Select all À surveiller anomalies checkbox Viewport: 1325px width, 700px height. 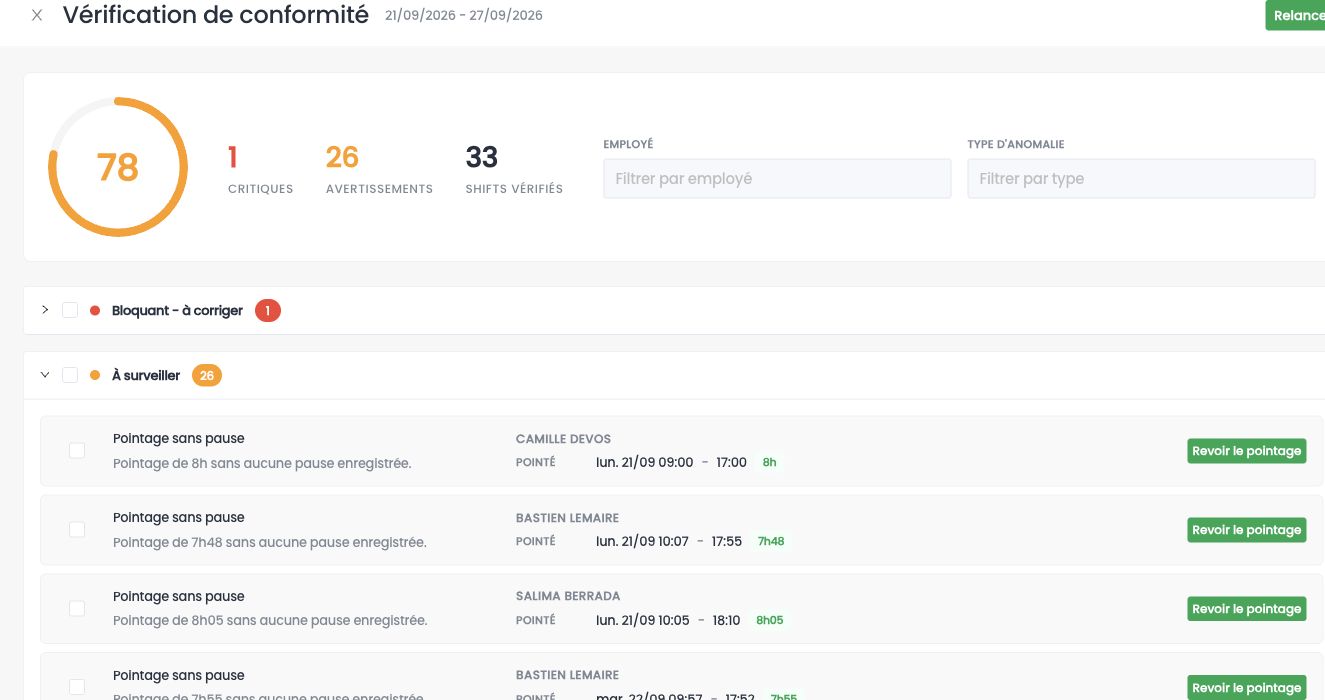pos(70,375)
